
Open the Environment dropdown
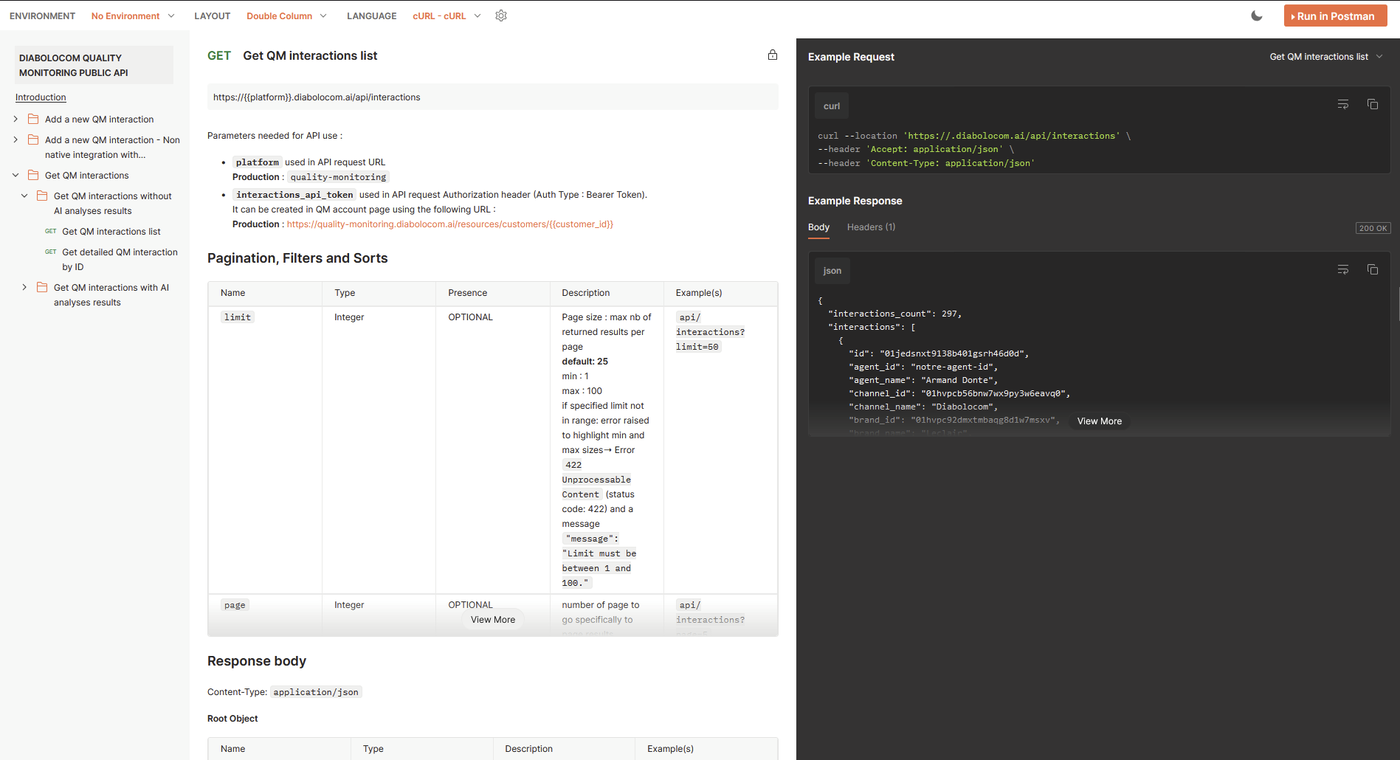132,16
